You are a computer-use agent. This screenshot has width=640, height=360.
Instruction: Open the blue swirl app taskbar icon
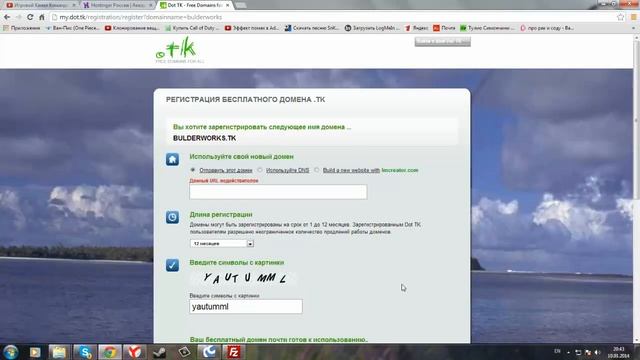point(209,352)
